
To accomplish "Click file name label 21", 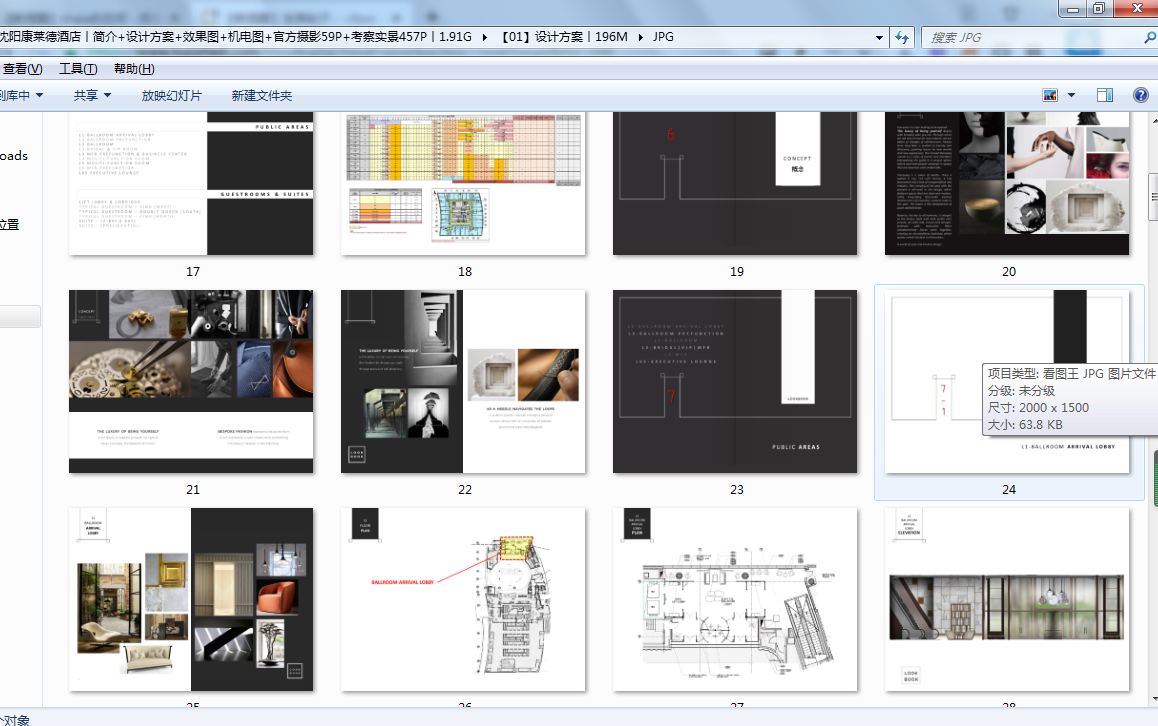I will tap(193, 490).
